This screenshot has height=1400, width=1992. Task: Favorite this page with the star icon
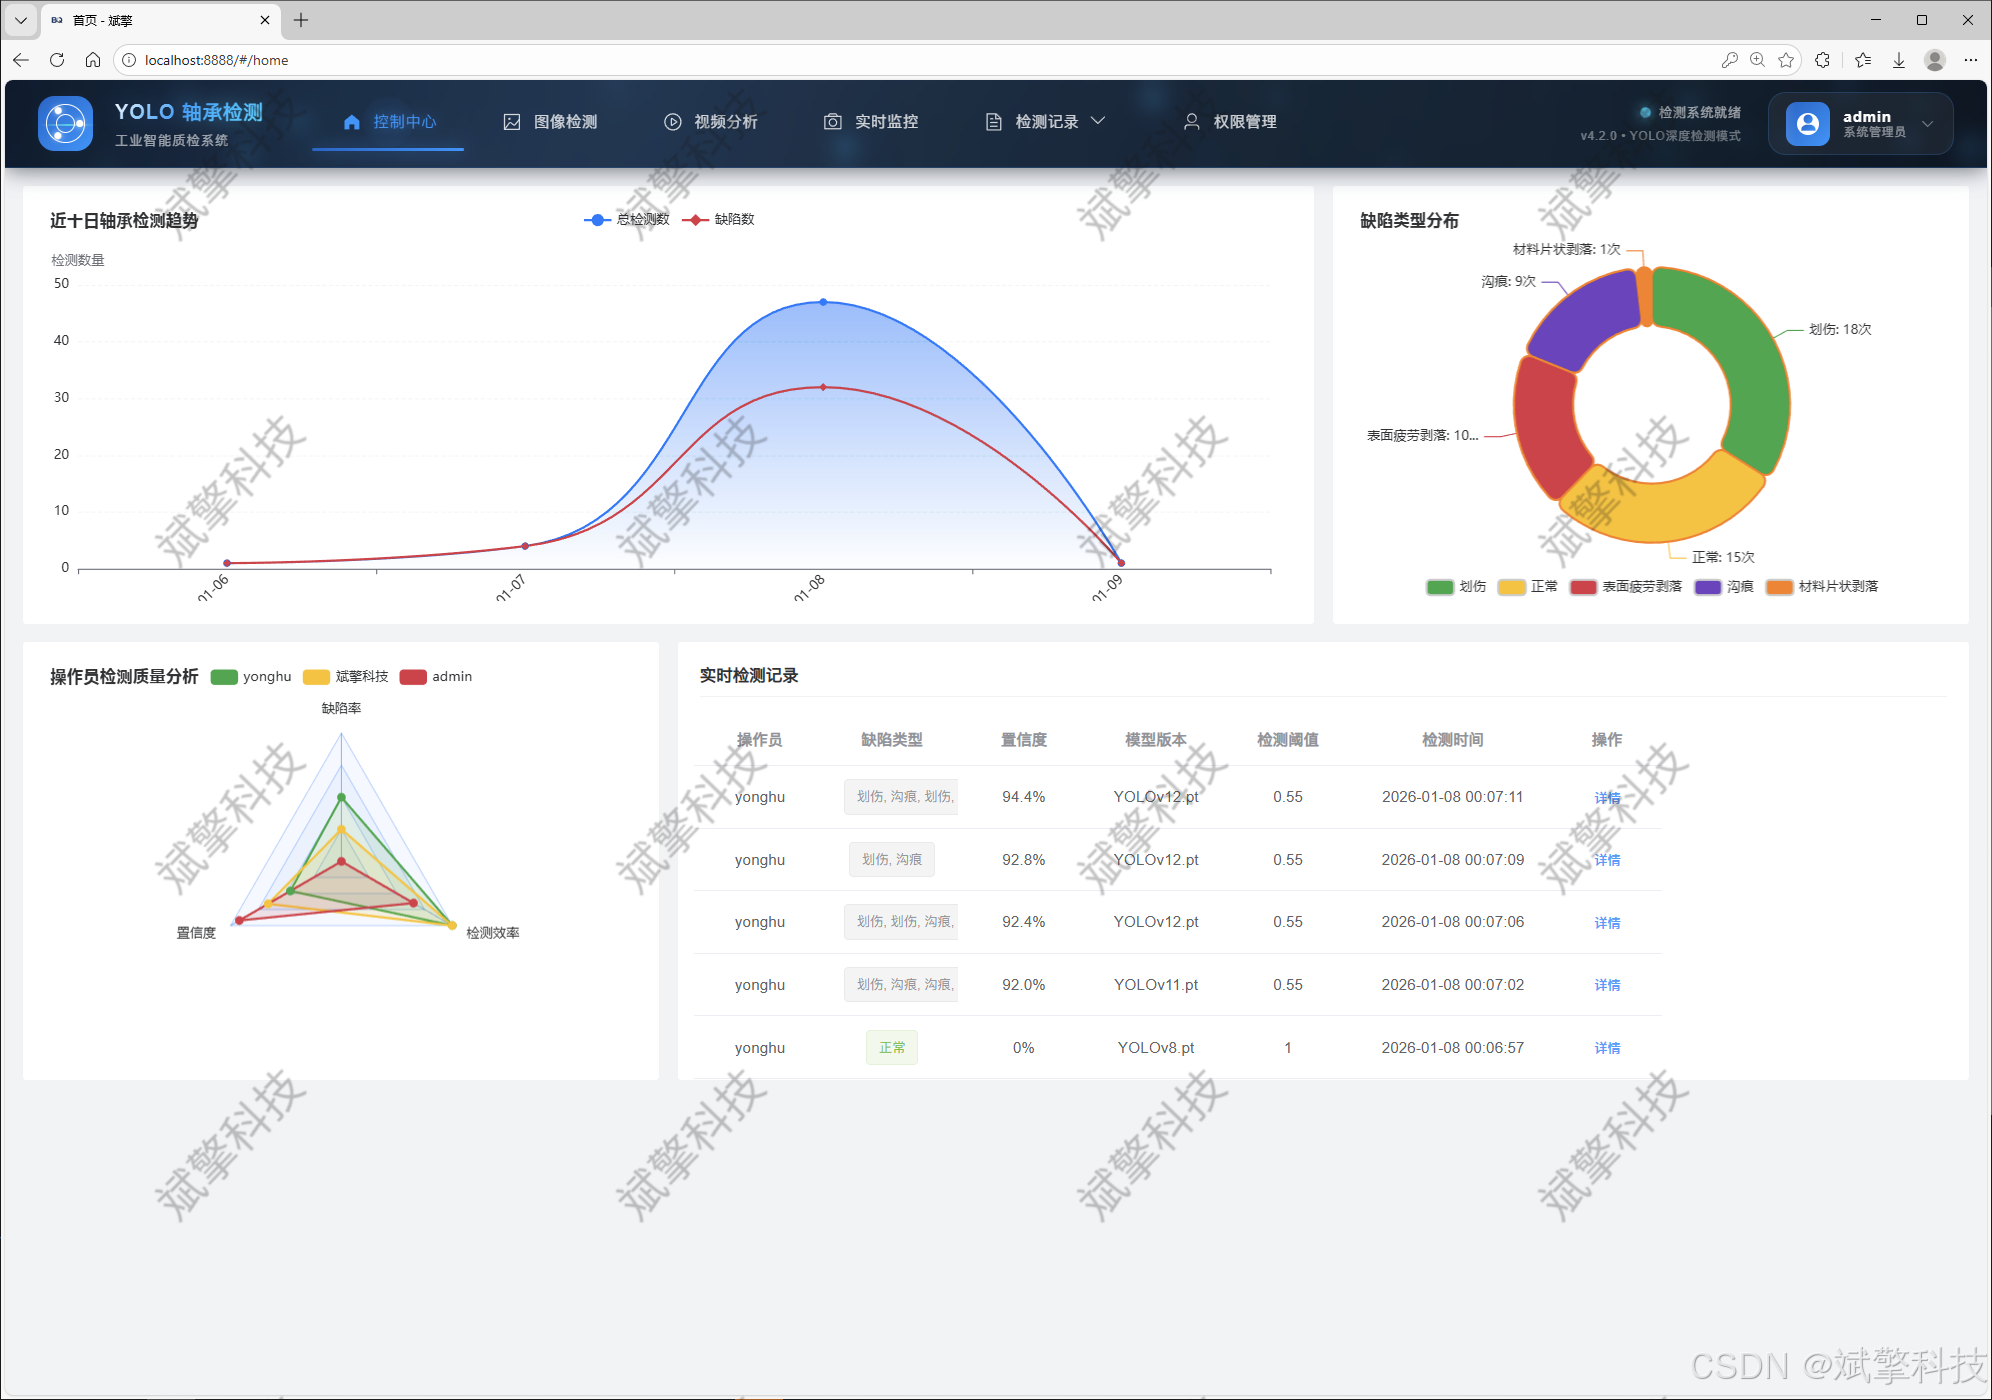coord(1786,60)
